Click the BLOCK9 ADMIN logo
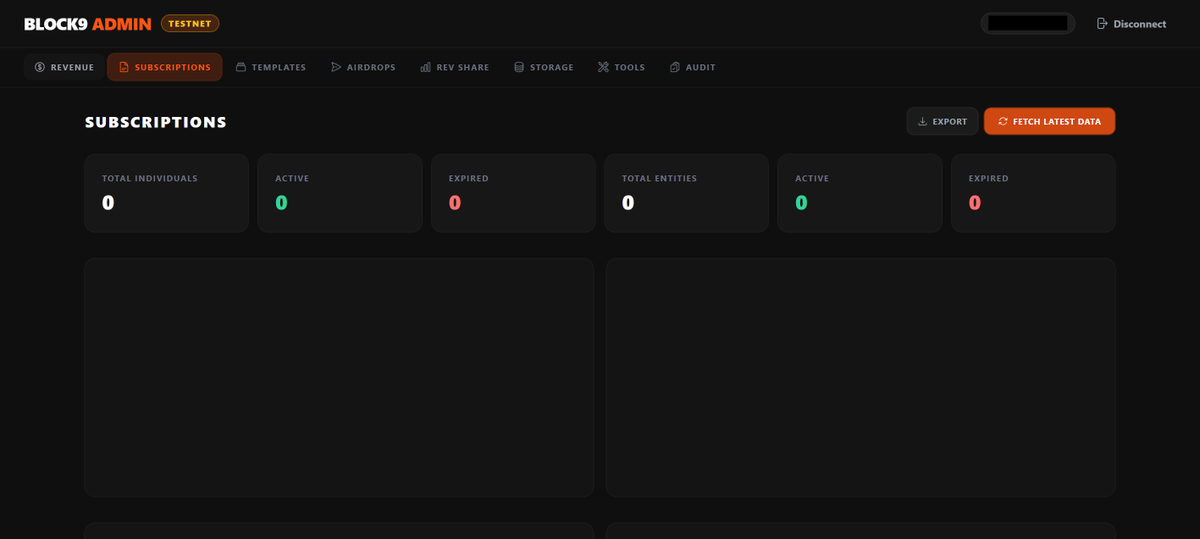The image size is (1200, 539). [x=88, y=23]
